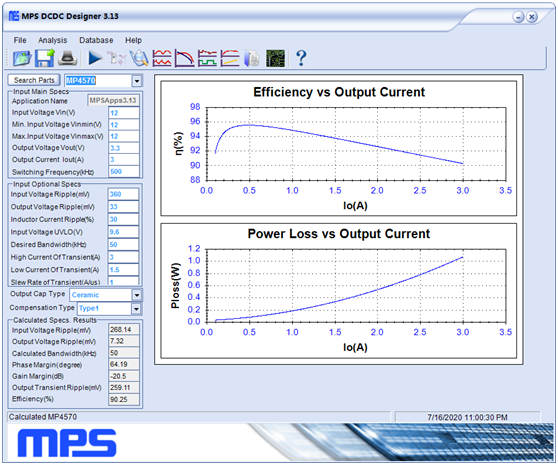Edit the Output Voltage Vout(V) field
Viewport: 558px width, 465px height.
tap(123, 148)
